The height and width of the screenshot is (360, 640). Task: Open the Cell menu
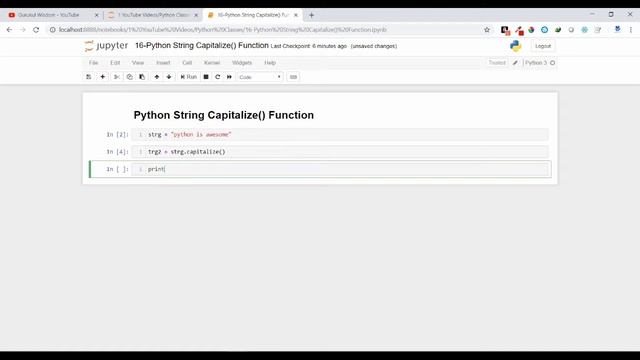click(187, 63)
